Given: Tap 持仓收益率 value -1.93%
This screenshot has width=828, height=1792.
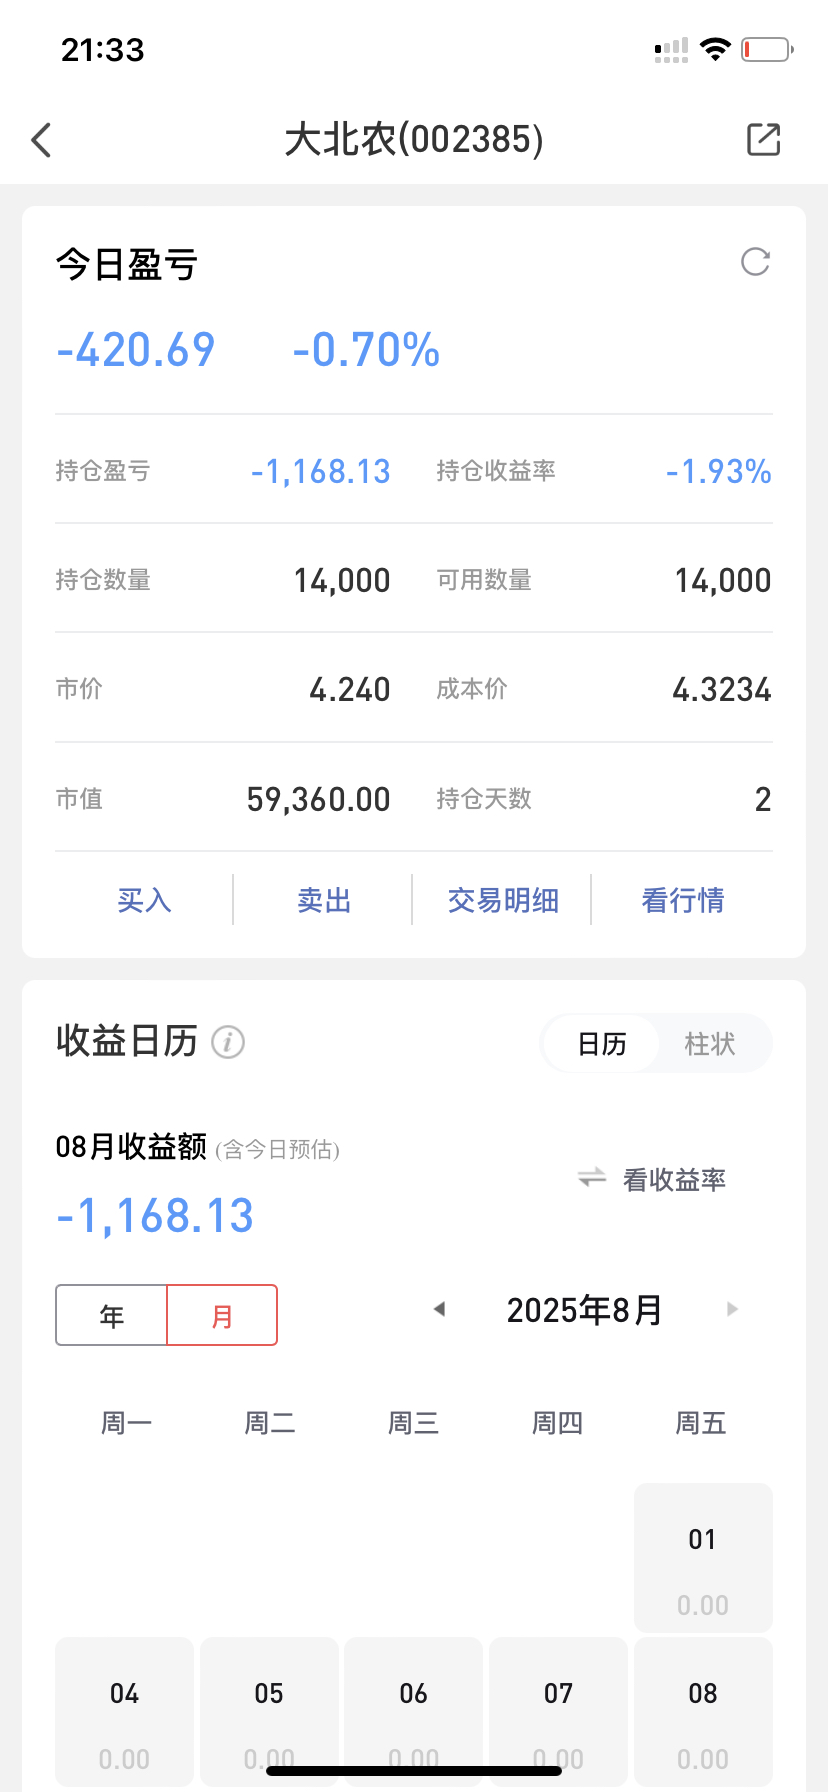Looking at the screenshot, I should coord(719,471).
